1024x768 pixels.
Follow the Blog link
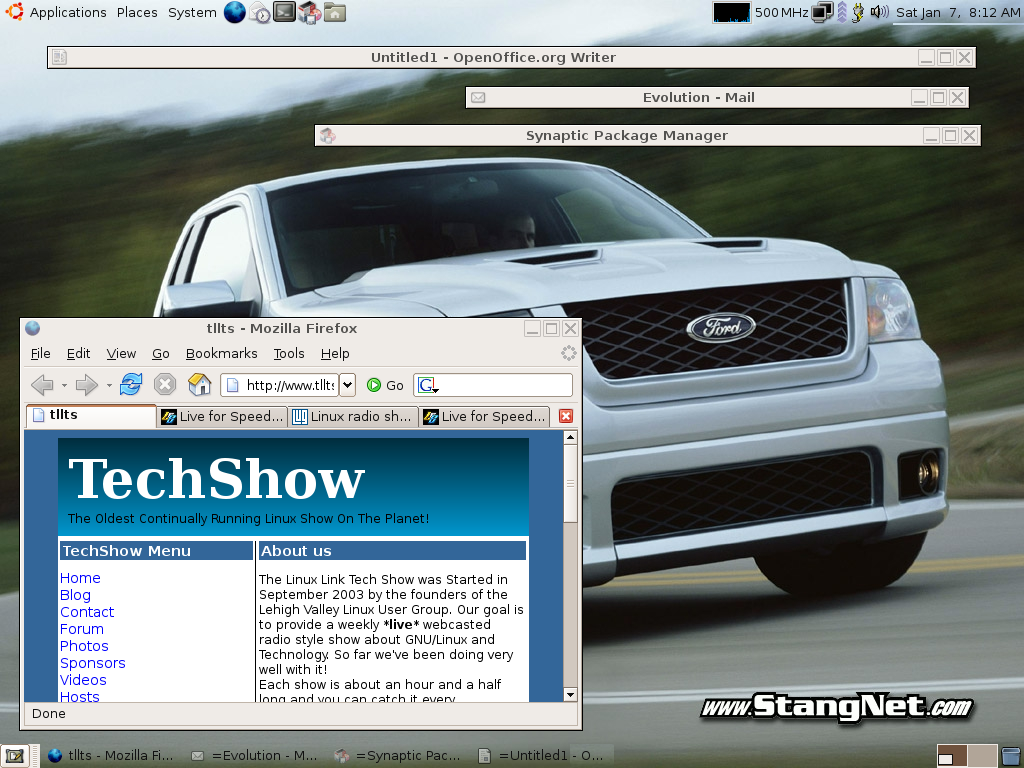tap(75, 595)
